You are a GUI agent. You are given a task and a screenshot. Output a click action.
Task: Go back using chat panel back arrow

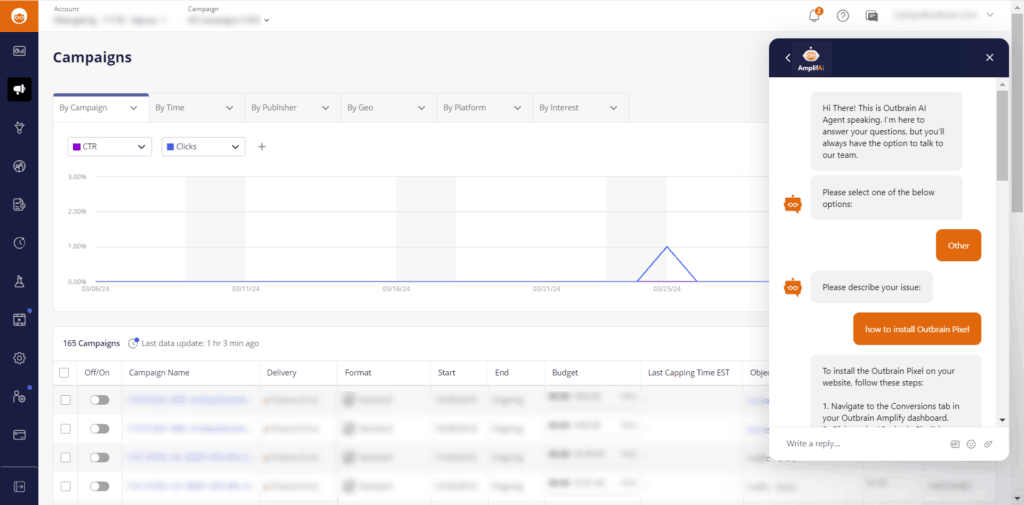(788, 57)
